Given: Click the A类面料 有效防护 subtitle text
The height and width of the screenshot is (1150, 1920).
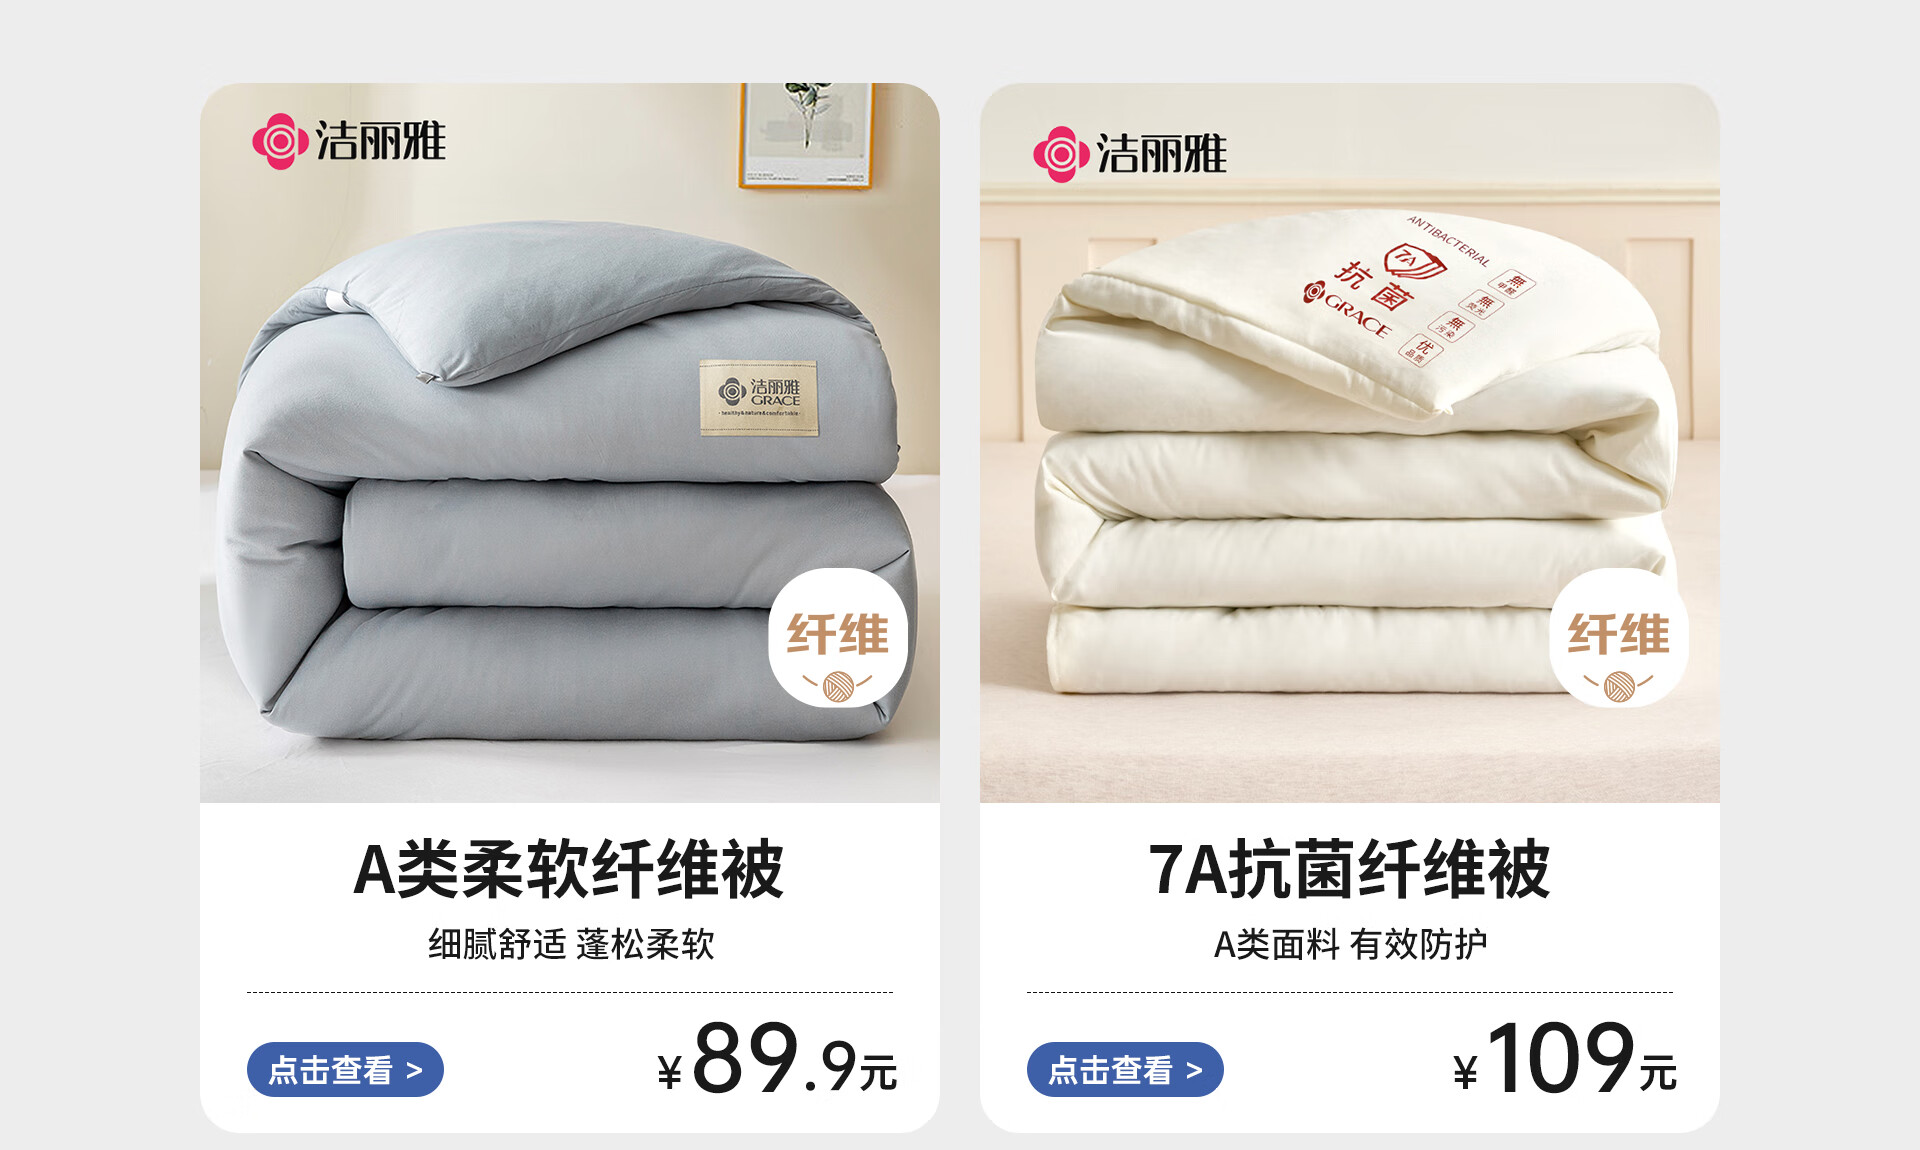Looking at the screenshot, I should point(1350,944).
